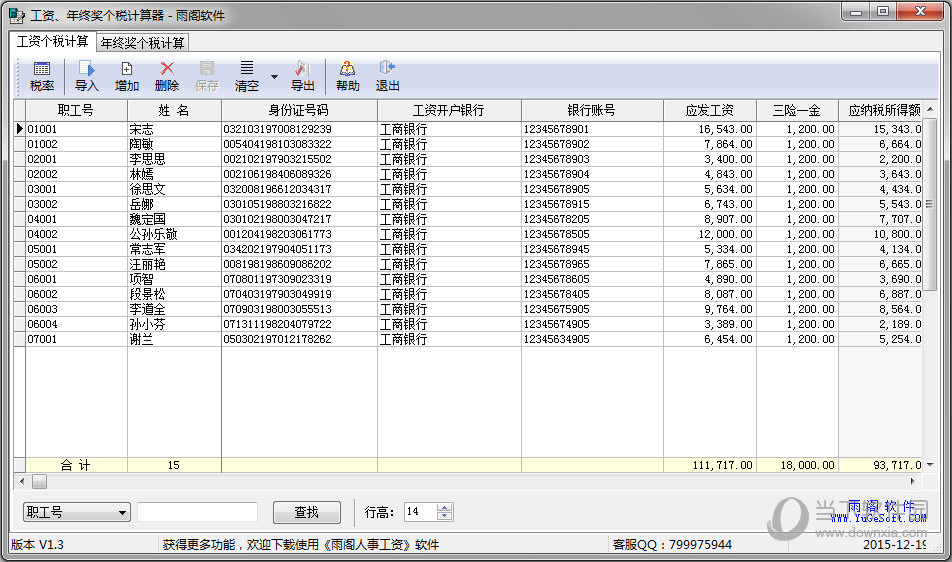Open the 帮助 help icon
The image size is (952, 562).
coord(347,76)
